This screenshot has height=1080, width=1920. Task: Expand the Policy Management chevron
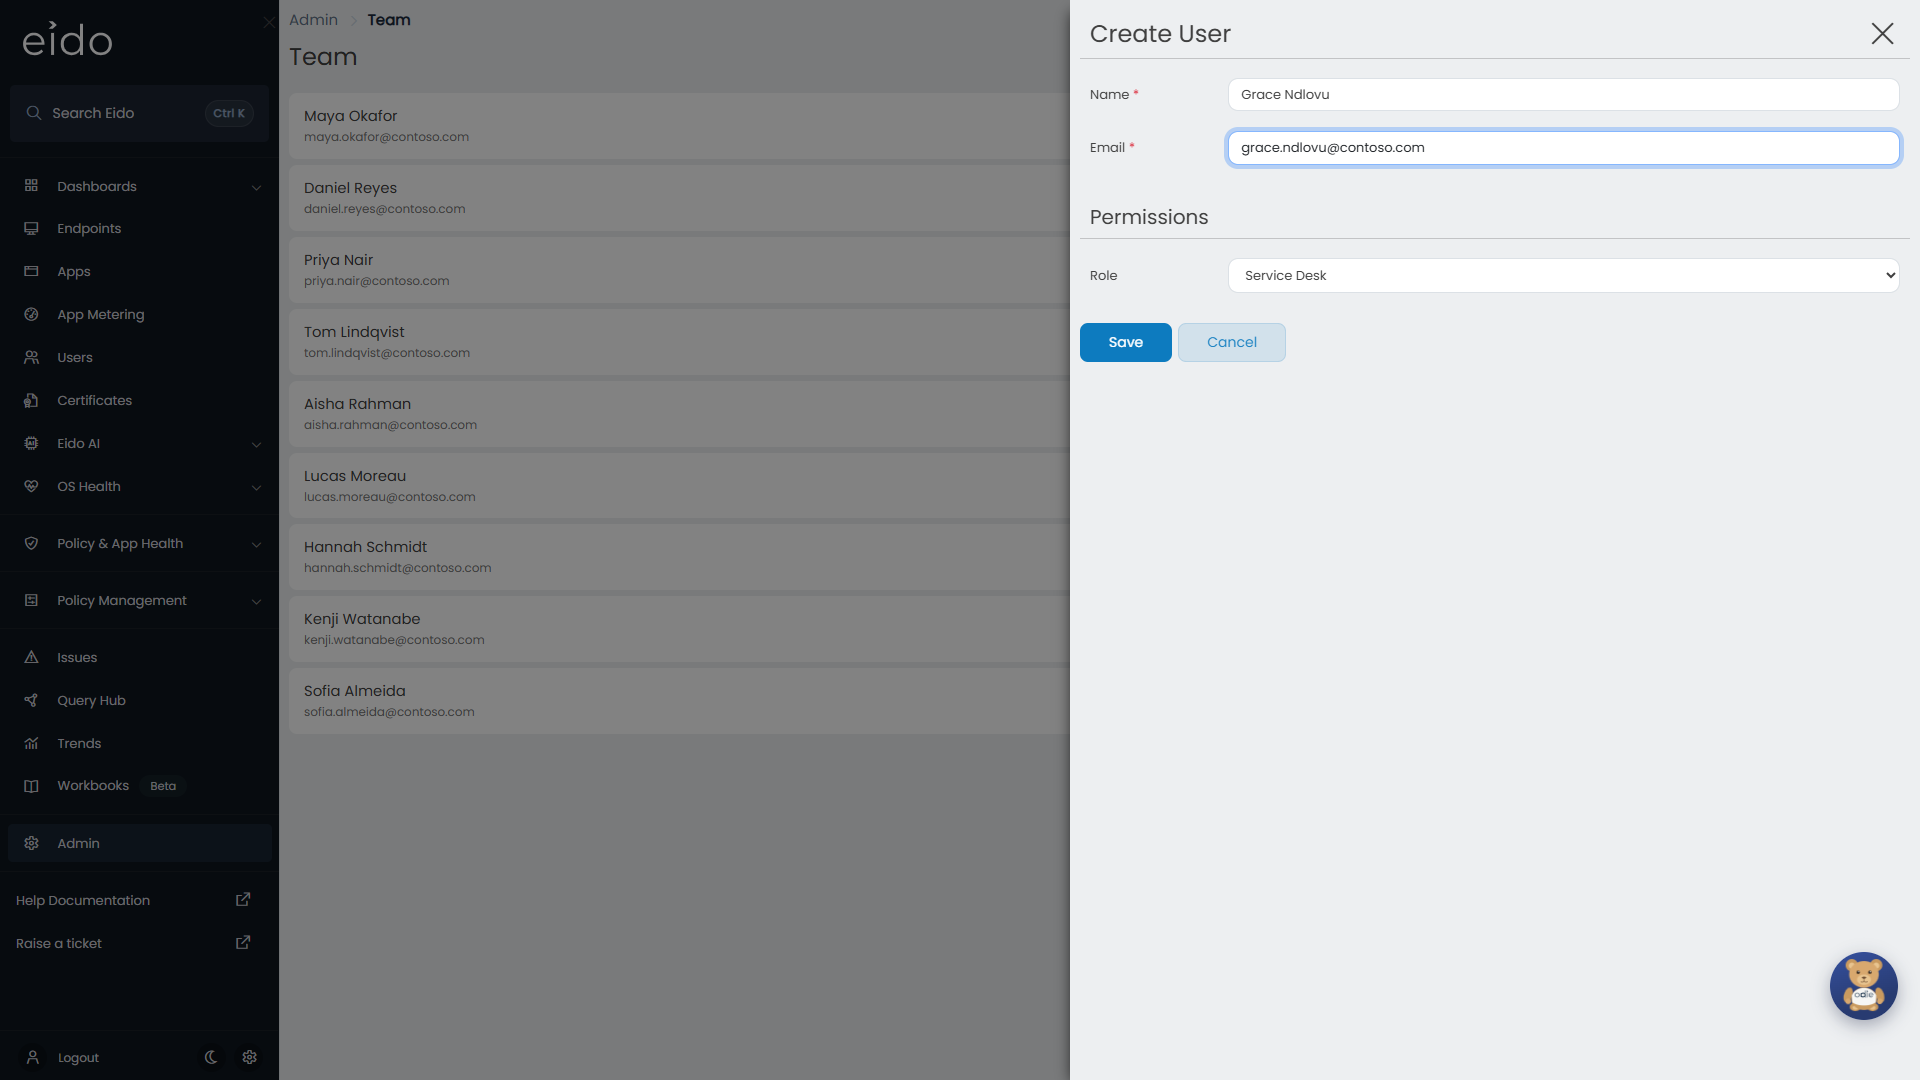pyautogui.click(x=256, y=602)
